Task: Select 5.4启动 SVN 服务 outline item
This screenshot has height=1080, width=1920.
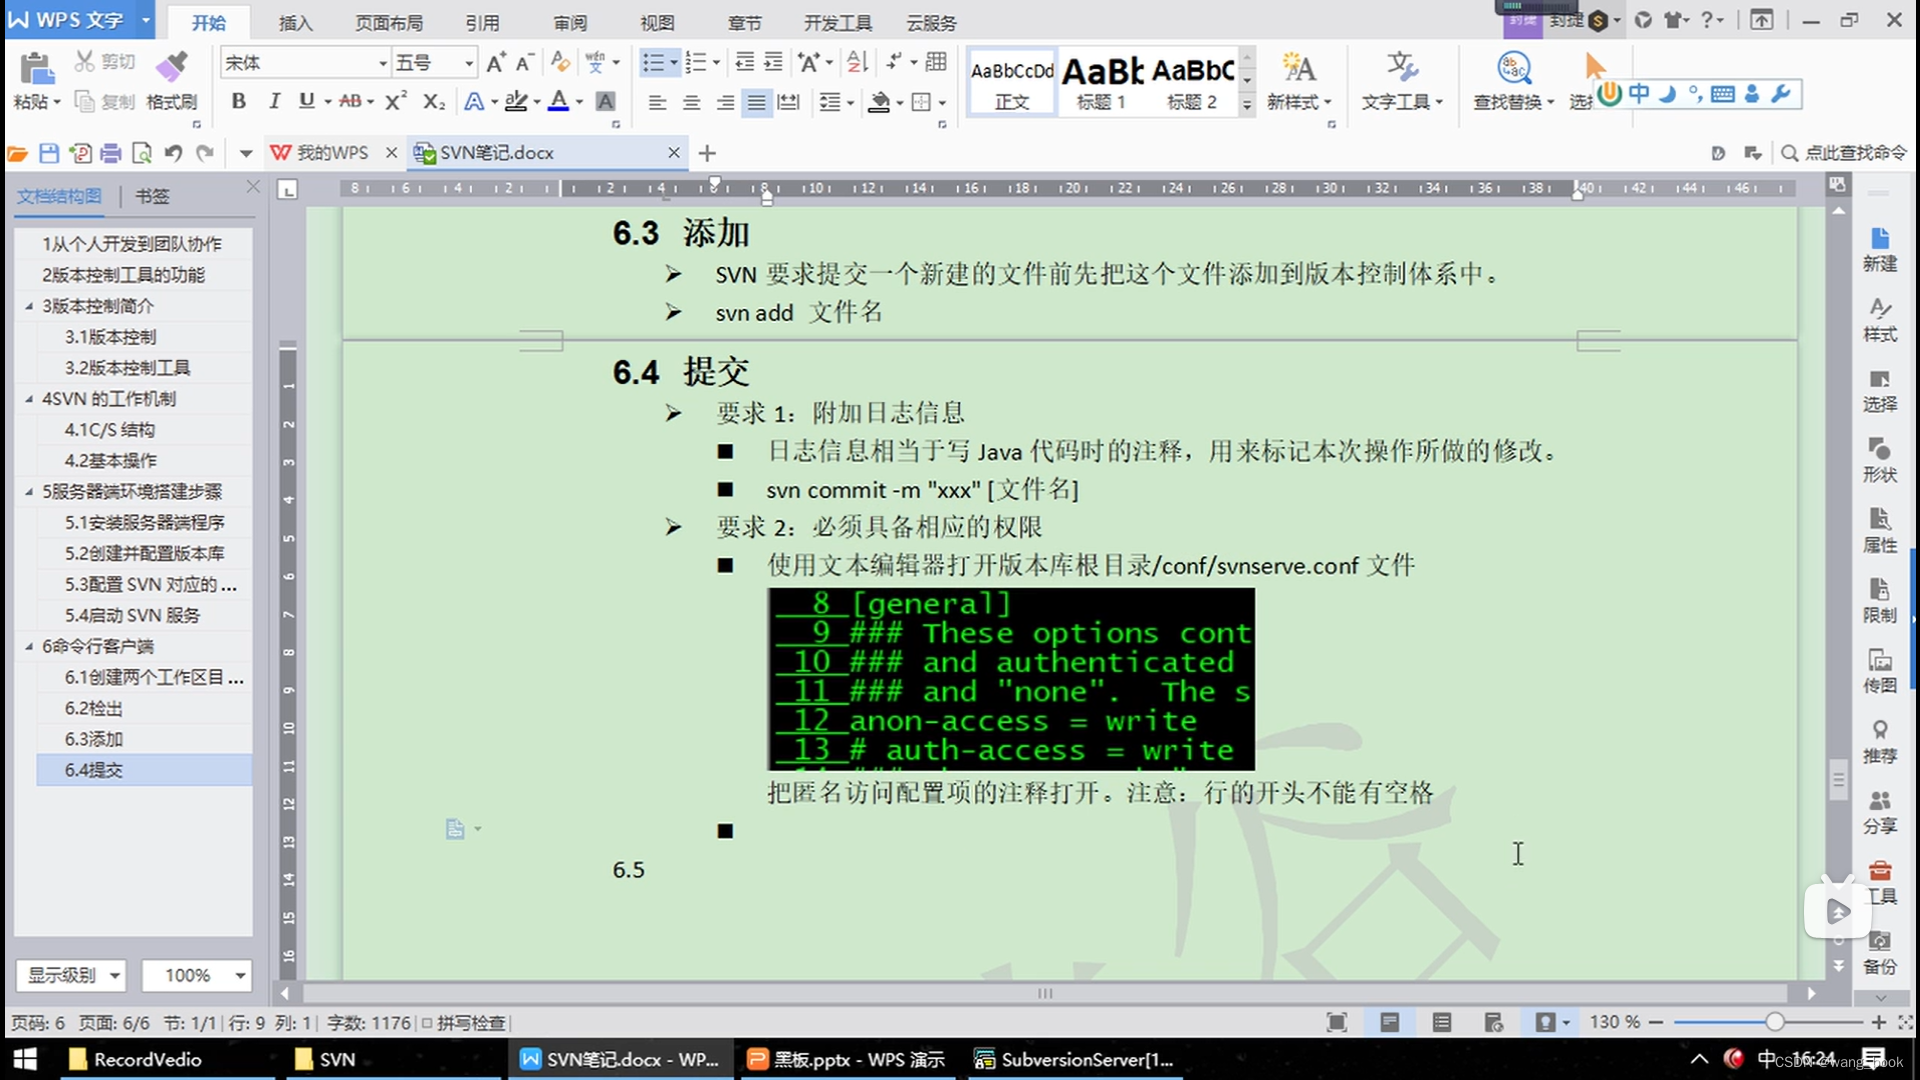Action: tap(132, 616)
